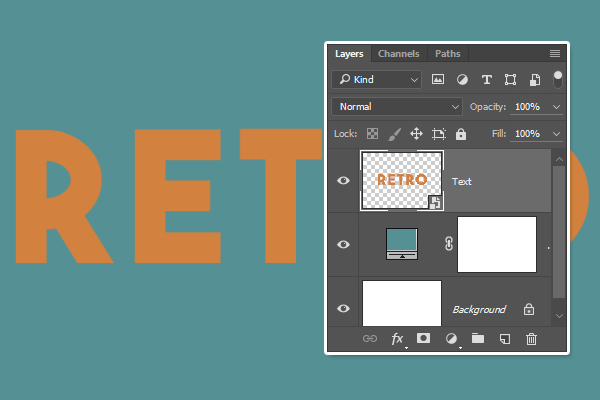The image size is (600, 400).
Task: Click the mask link chain icon
Action: point(449,244)
